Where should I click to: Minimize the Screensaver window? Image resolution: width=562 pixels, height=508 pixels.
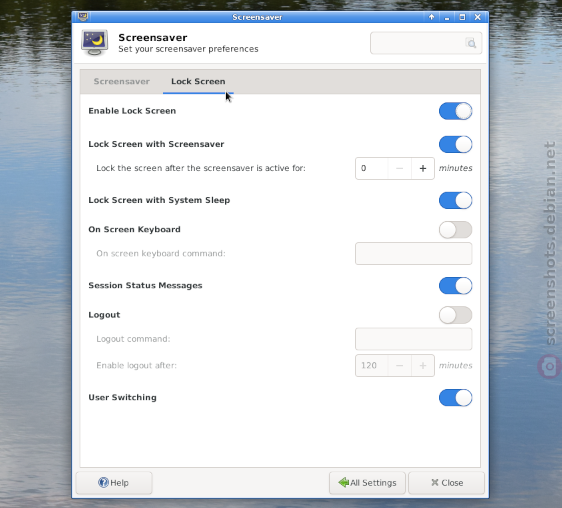(x=447, y=17)
